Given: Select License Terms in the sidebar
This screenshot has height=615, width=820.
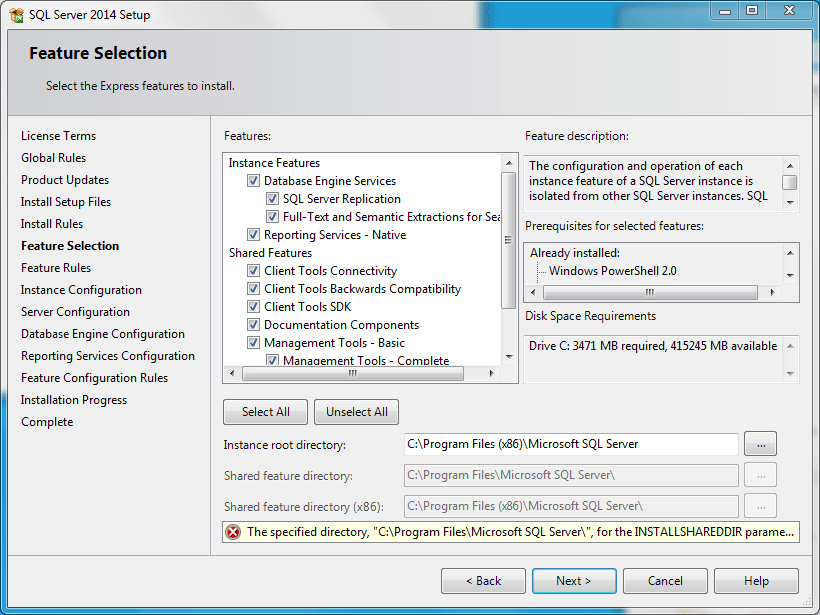Looking at the screenshot, I should tap(58, 135).
